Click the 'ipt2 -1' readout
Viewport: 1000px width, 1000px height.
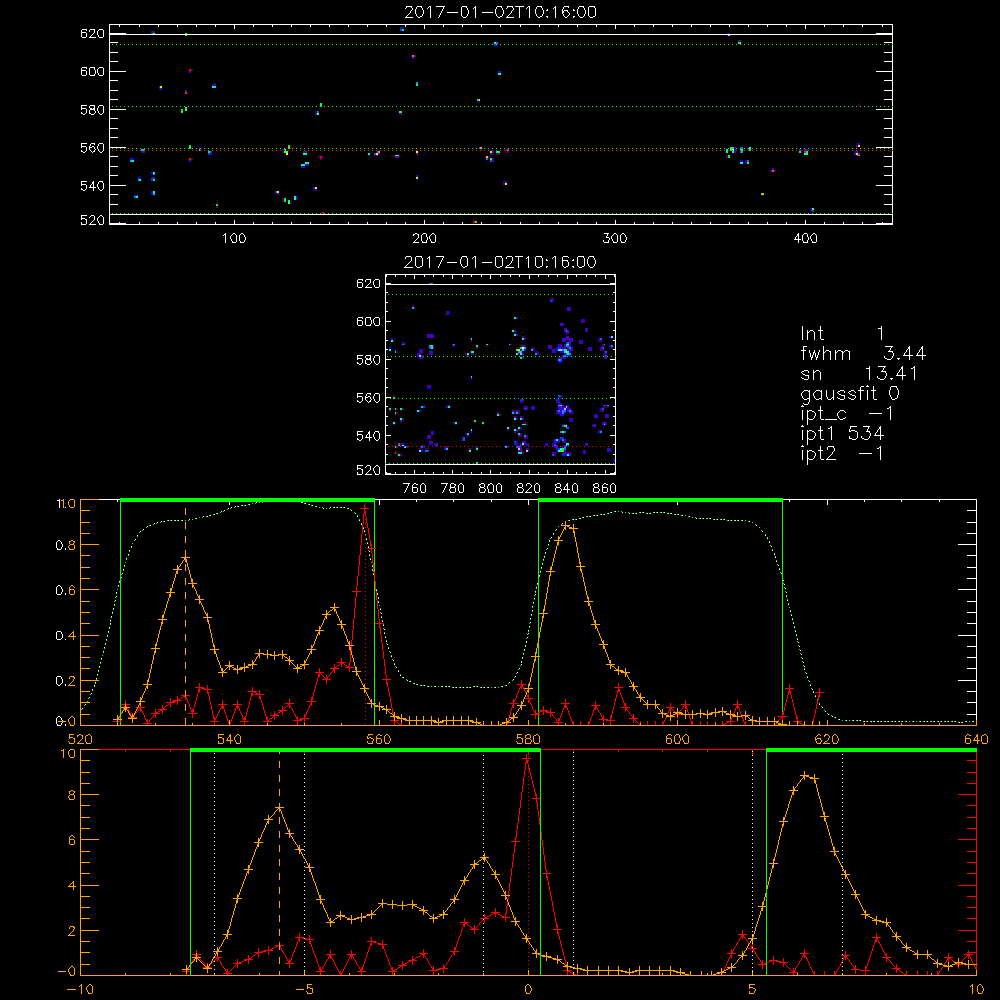point(842,453)
